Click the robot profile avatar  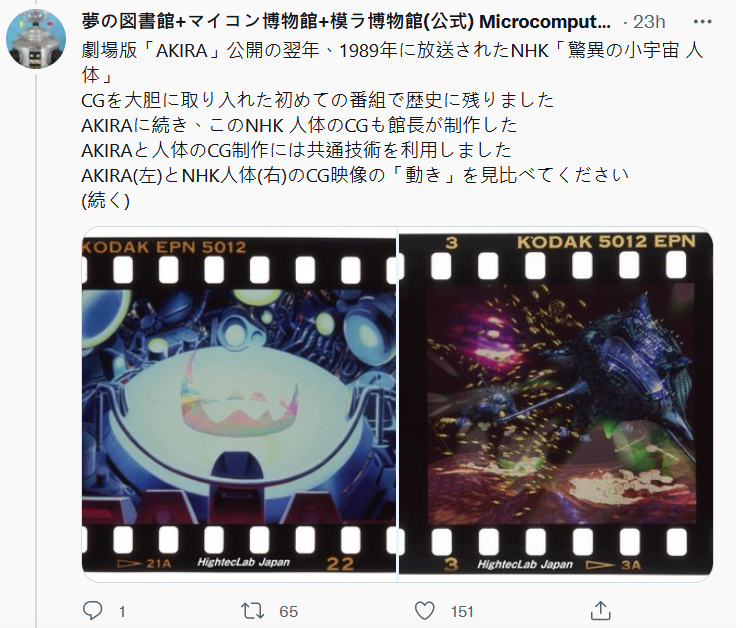[x=36, y=39]
